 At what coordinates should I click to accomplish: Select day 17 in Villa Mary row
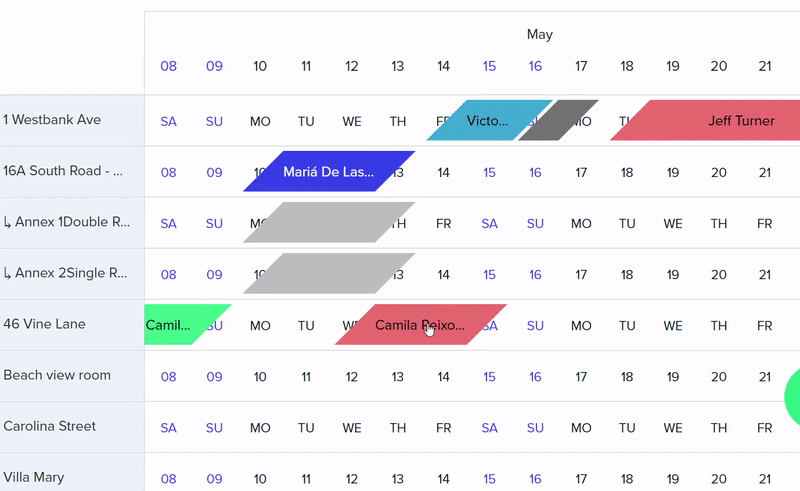(581, 479)
